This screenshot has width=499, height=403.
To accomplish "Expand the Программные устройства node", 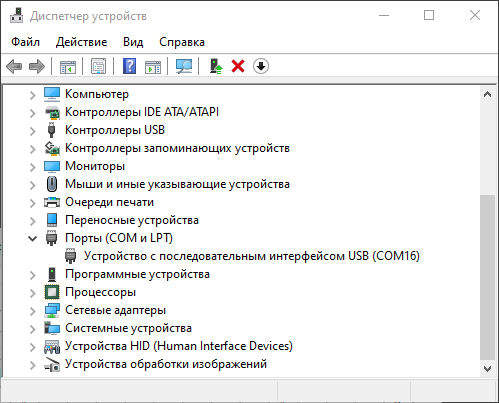I will [32, 275].
